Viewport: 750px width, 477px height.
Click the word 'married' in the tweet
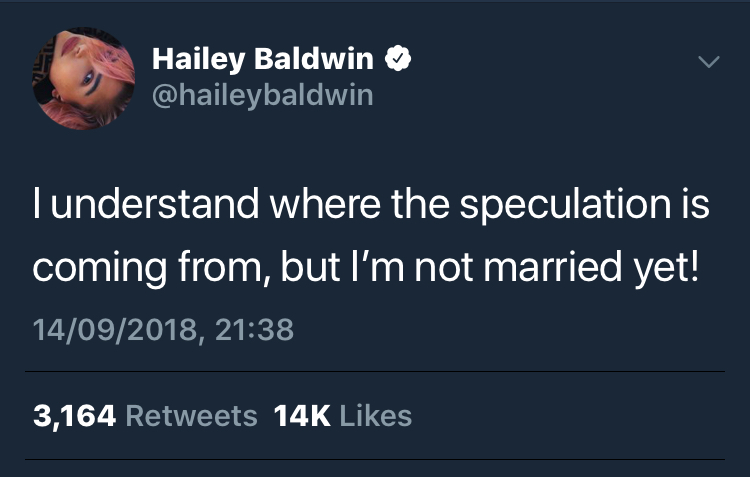coord(553,267)
